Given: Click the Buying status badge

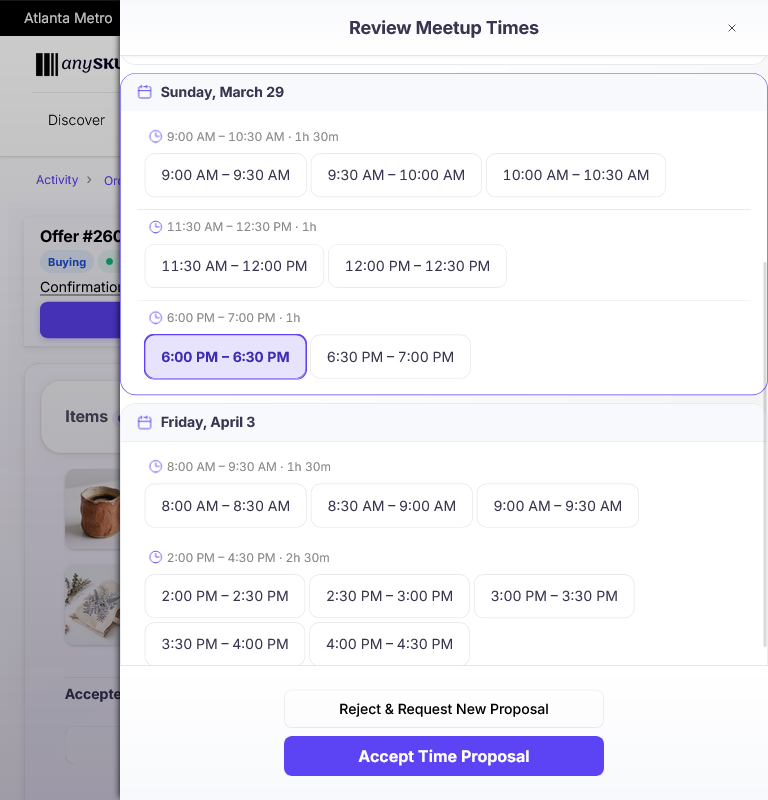Looking at the screenshot, I should pyautogui.click(x=67, y=262).
